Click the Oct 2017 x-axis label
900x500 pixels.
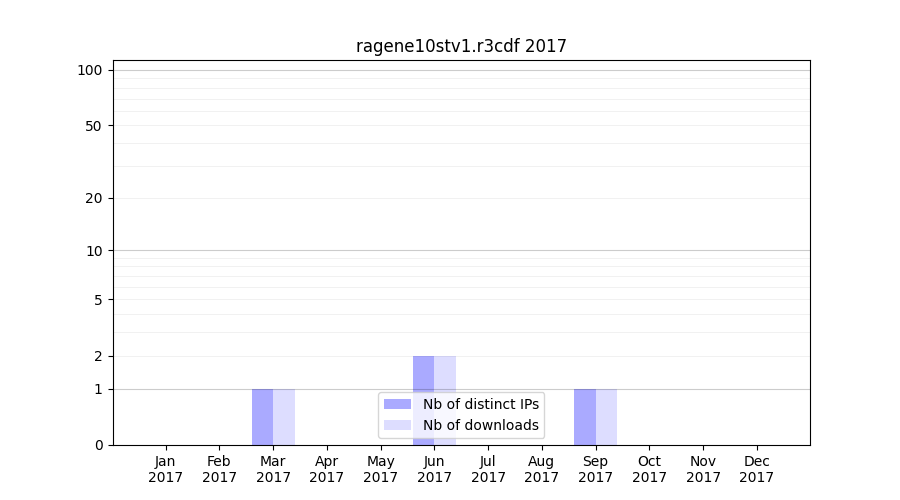[649, 469]
